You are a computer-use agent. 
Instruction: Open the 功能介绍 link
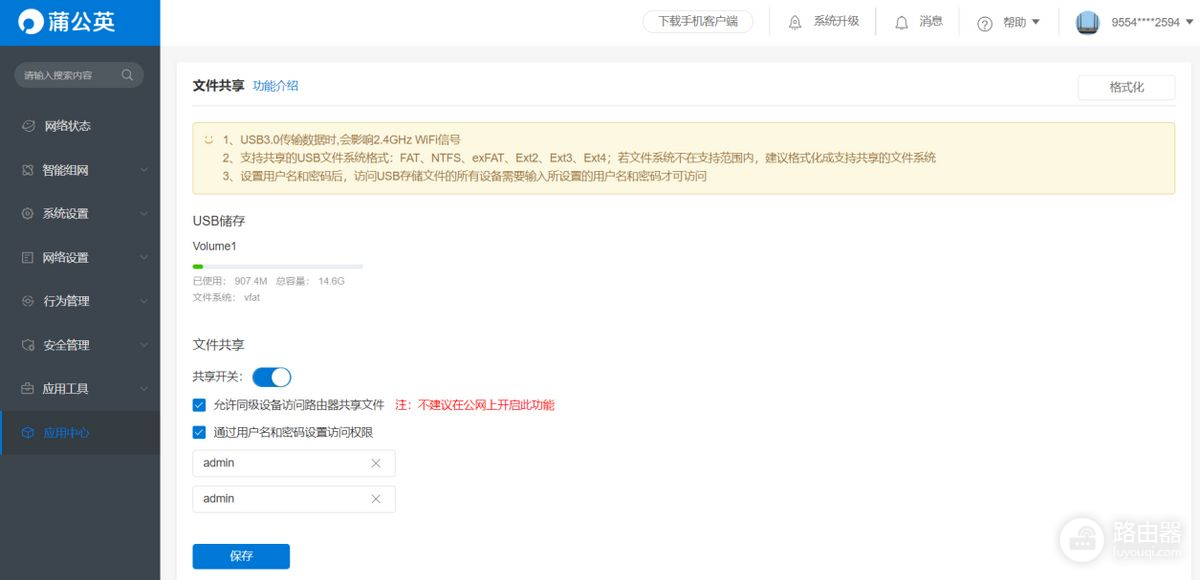click(275, 86)
